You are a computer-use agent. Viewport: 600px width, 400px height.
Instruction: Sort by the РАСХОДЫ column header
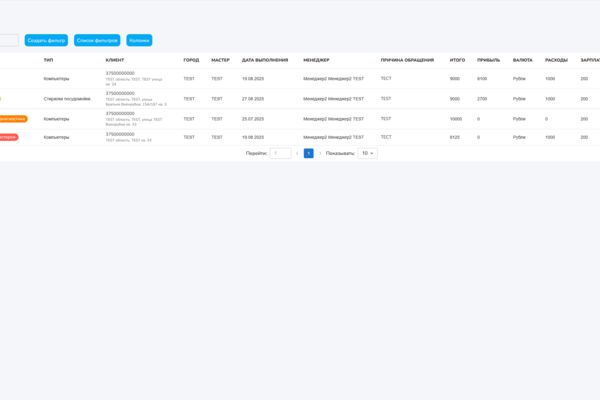(x=556, y=60)
